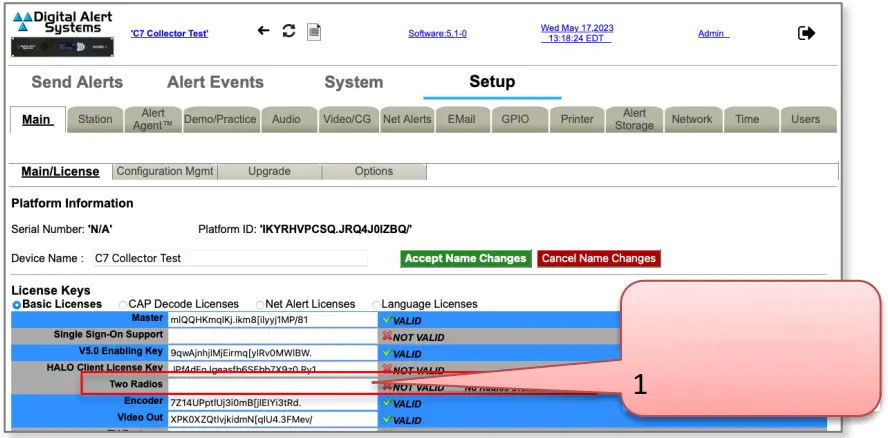
Task: Open the Printer tab
Action: 577,120
